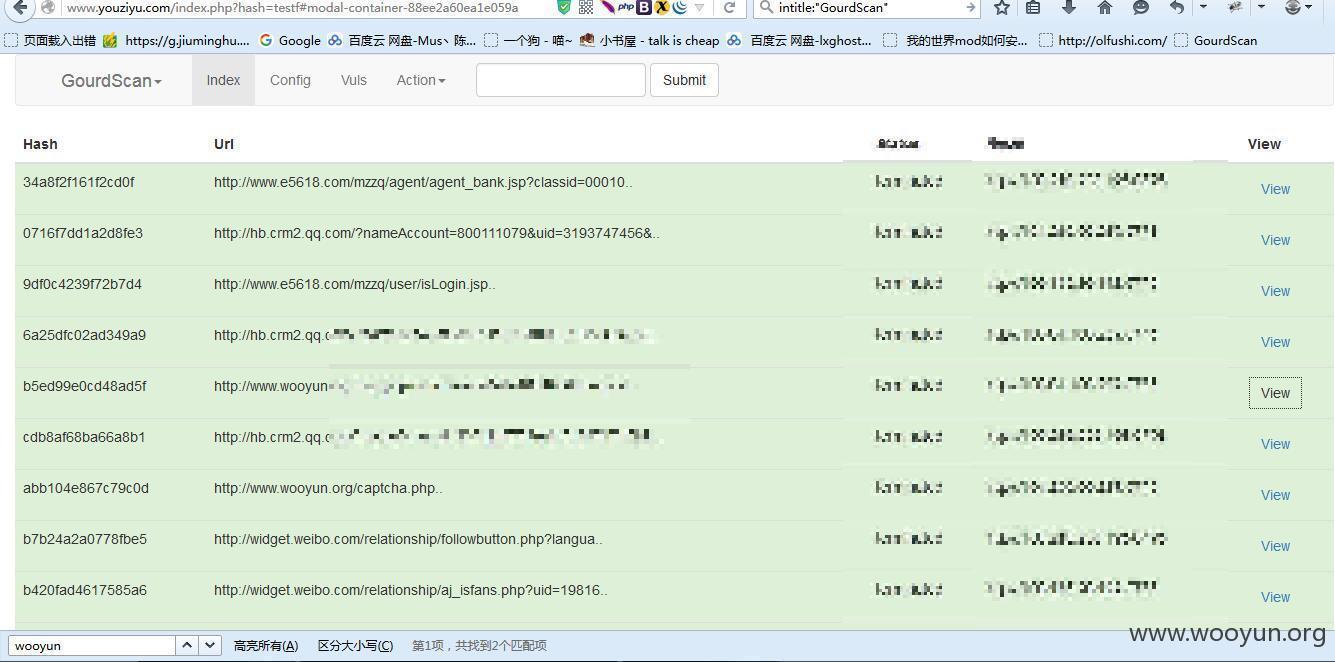Open the https://g.jiuminghu... bookmark
The image size is (1335, 662).
176,40
